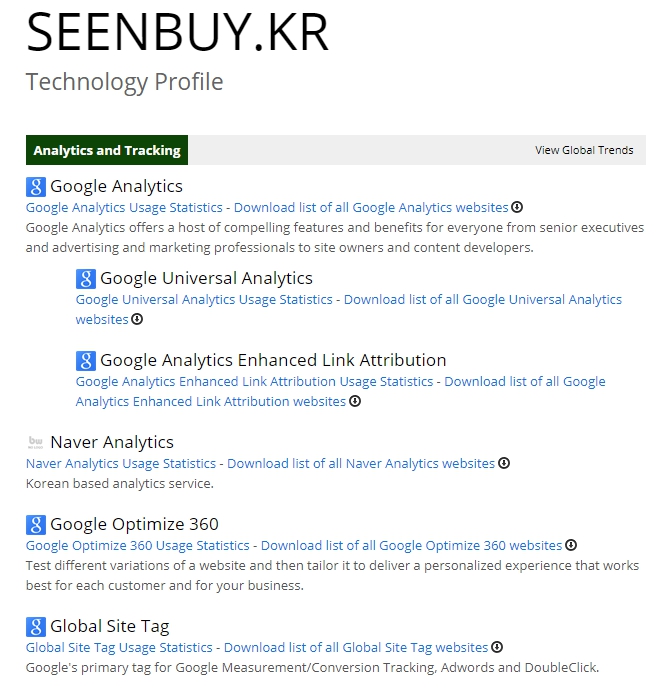Click download icon after Google Optimize 360 websites

tap(571, 545)
